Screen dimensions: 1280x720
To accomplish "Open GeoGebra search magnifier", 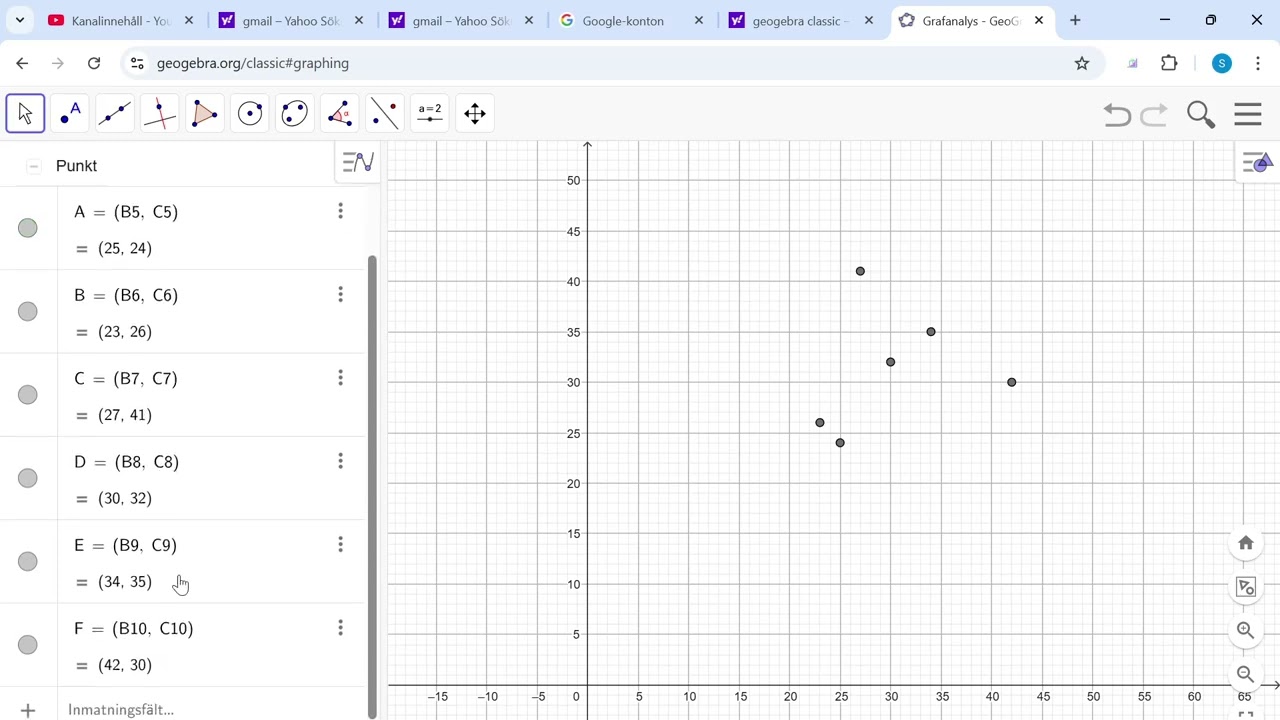I will coord(1201,115).
